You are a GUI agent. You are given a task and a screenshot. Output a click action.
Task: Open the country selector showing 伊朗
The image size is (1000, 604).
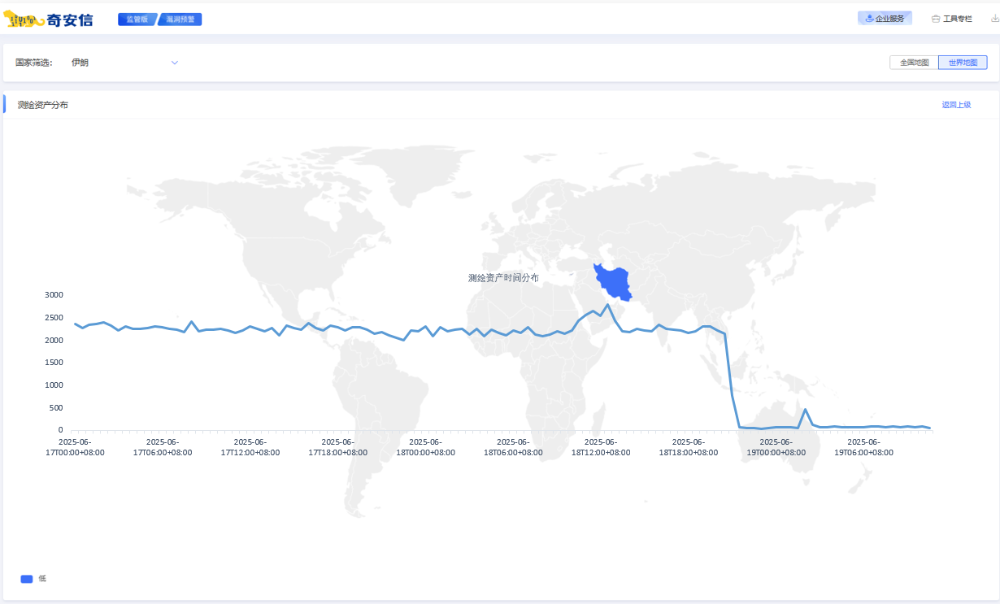click(x=120, y=62)
